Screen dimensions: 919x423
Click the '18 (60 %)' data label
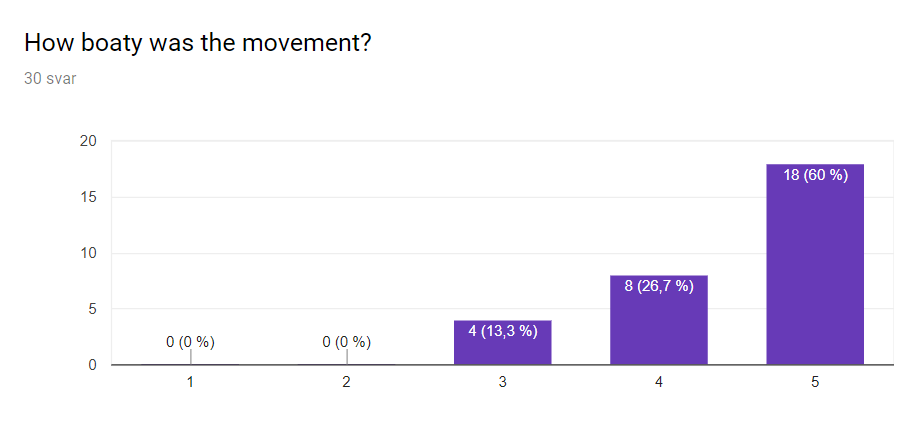pyautogui.click(x=815, y=175)
